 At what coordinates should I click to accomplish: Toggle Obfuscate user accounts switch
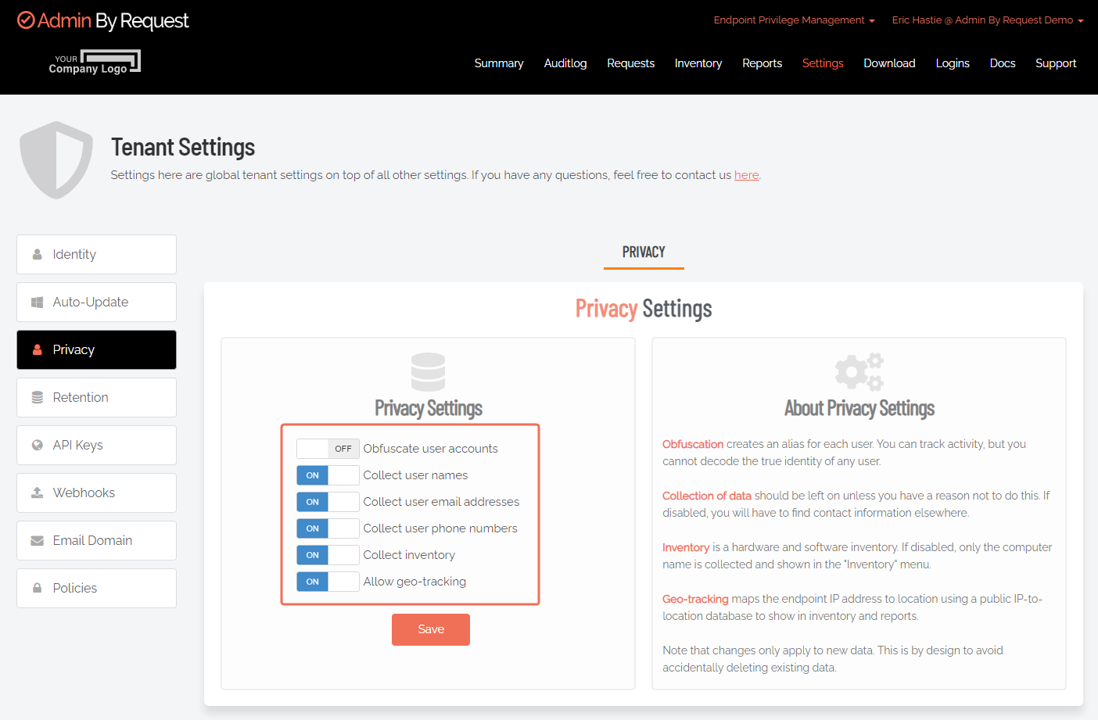[x=328, y=448]
